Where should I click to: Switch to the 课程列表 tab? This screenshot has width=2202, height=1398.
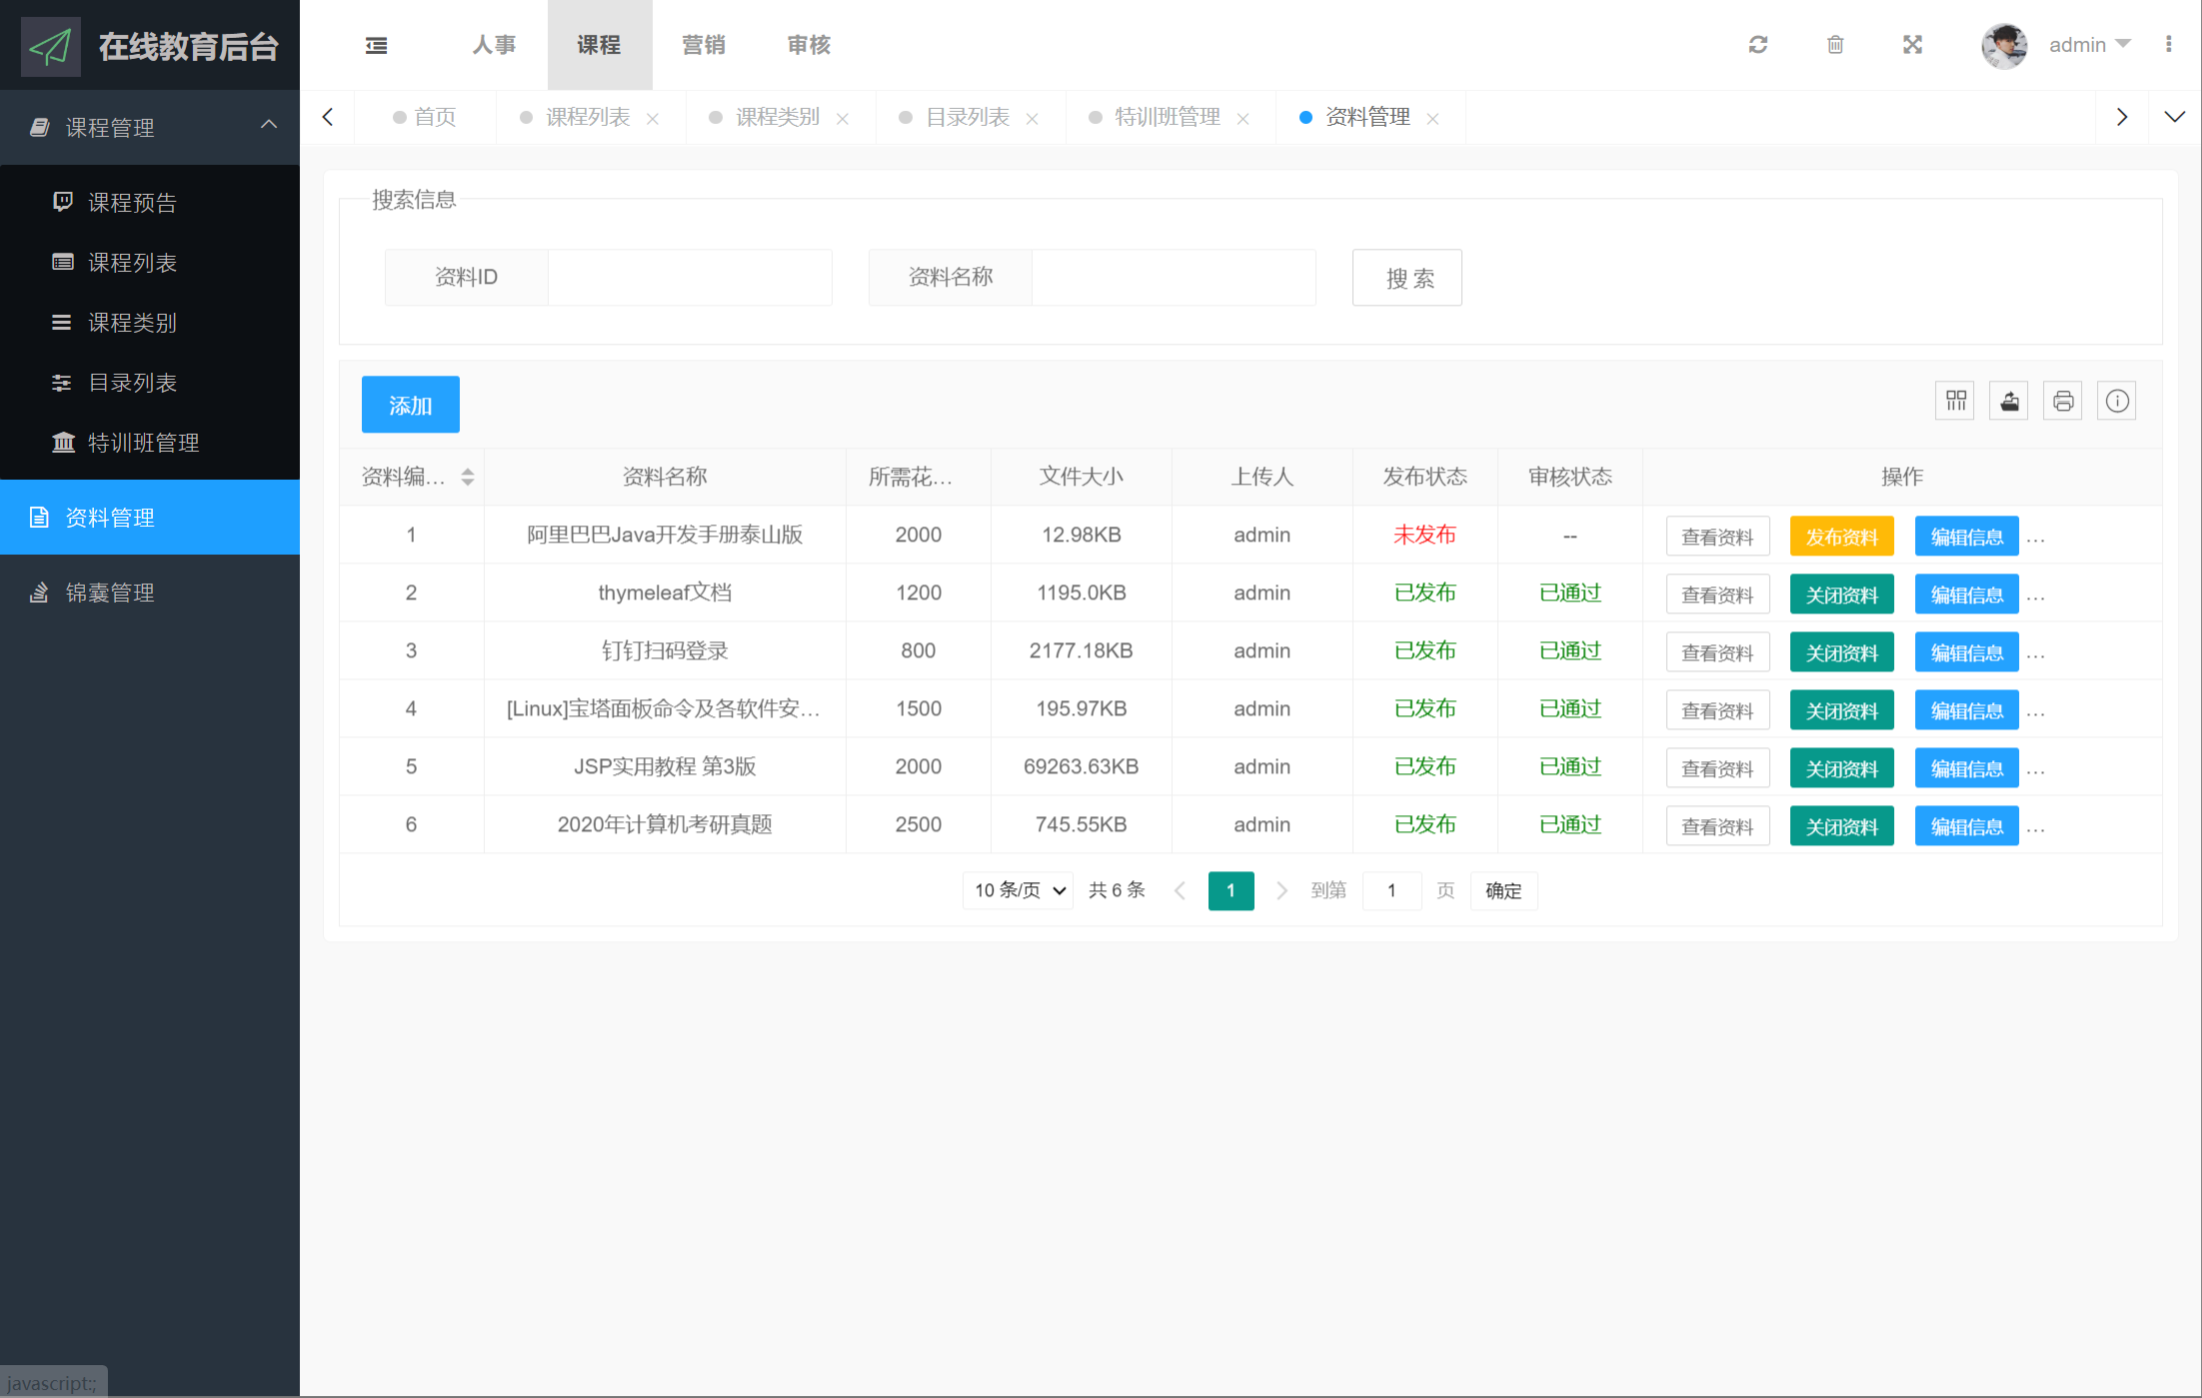587,118
